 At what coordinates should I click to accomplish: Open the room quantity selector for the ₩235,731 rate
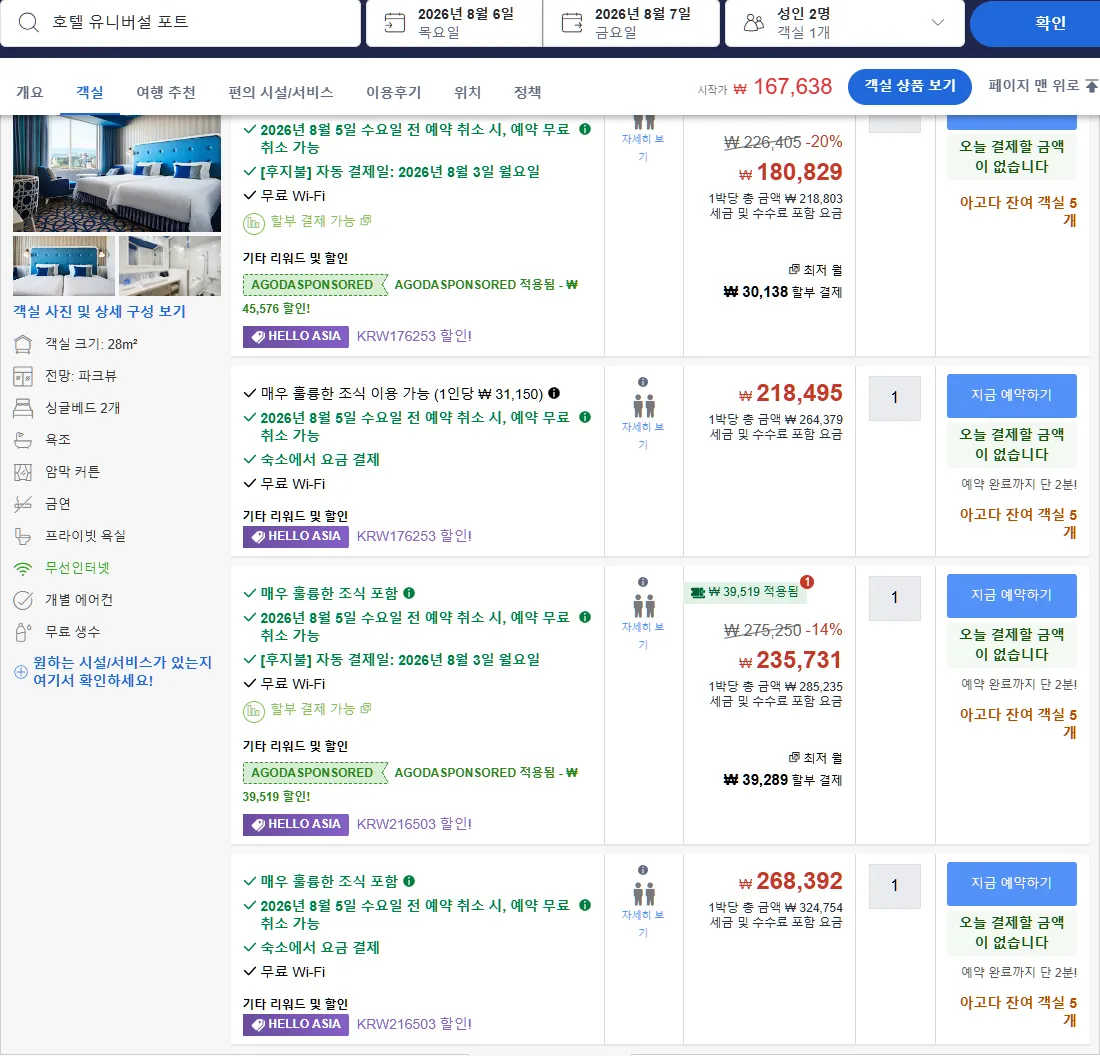coord(894,598)
